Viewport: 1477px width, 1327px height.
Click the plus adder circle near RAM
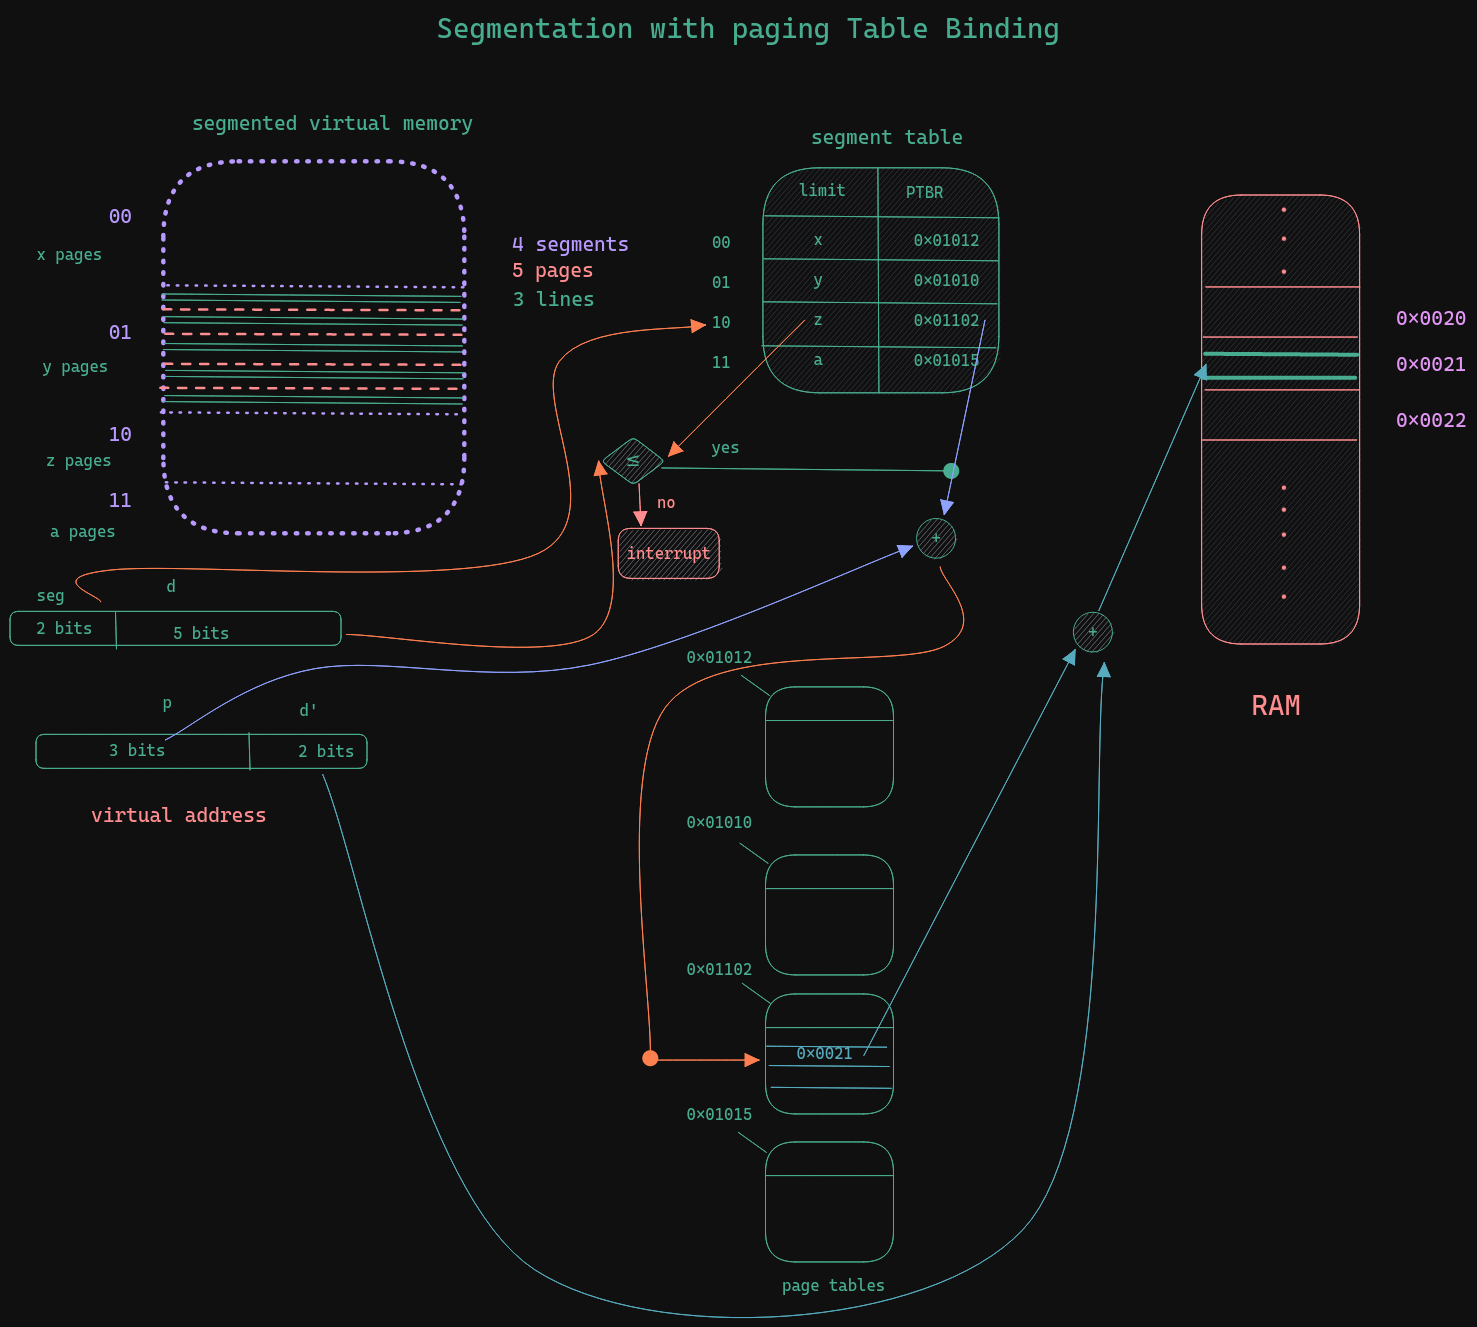tap(1093, 632)
